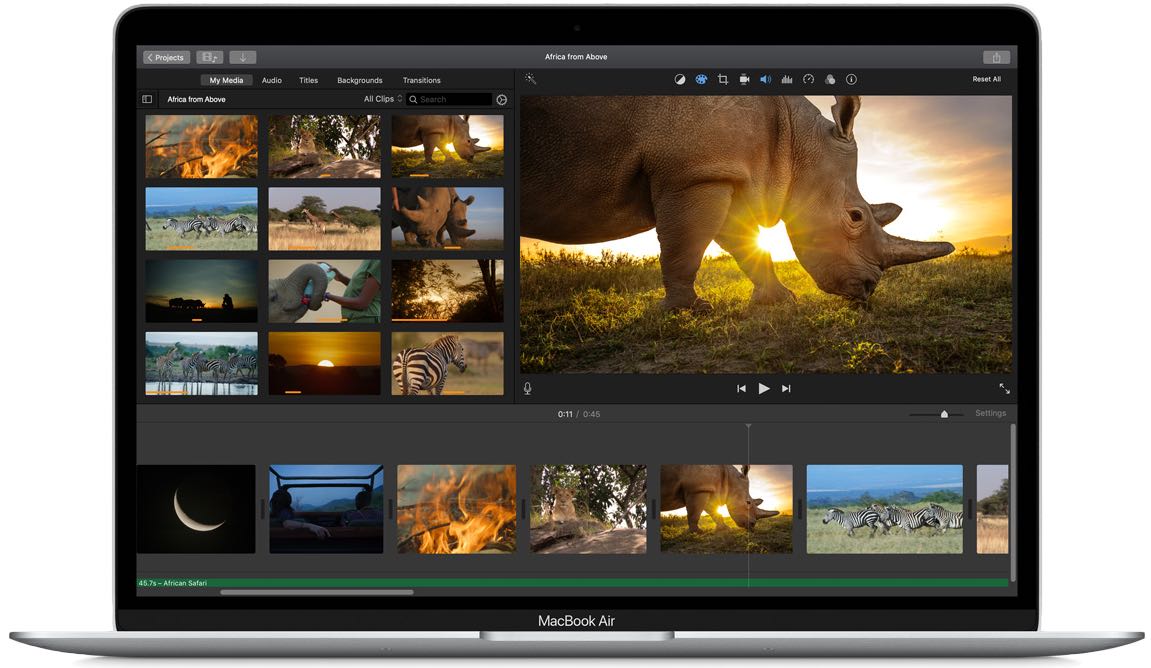Open the Transitions tab
Image resolution: width=1151 pixels, height=668 pixels.
click(421, 80)
